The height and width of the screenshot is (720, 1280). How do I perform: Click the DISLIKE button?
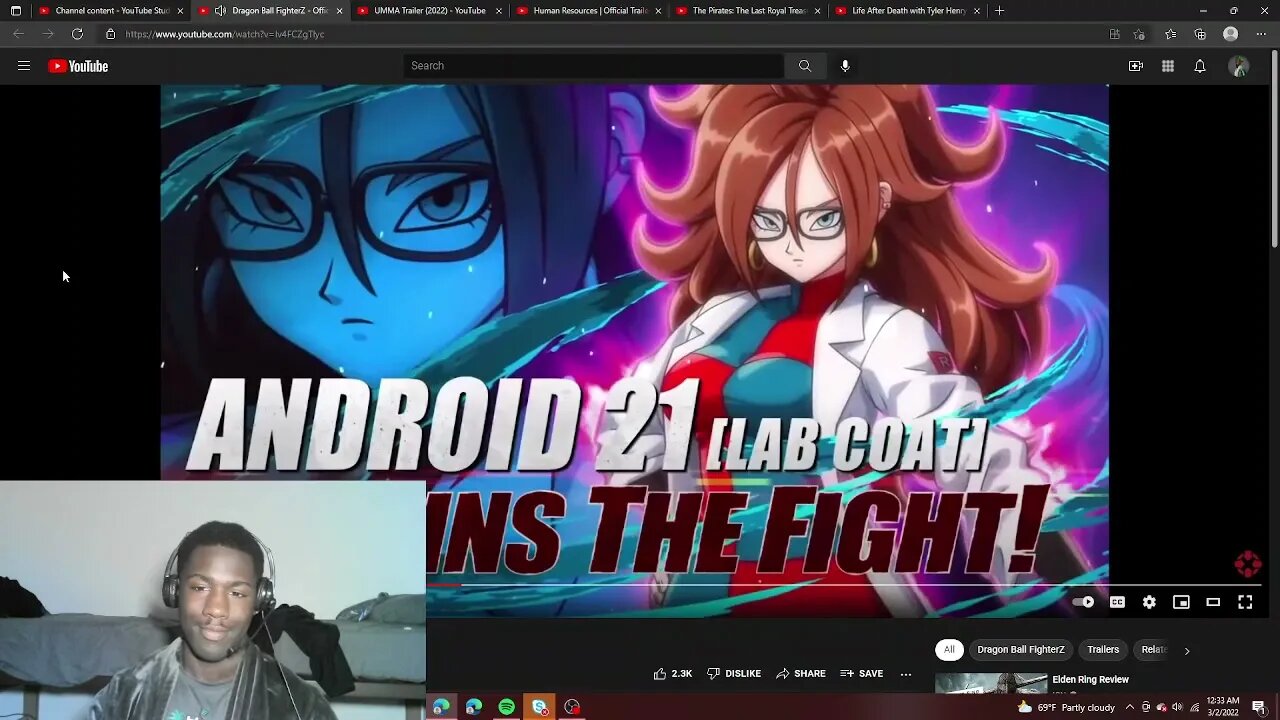[x=734, y=674]
